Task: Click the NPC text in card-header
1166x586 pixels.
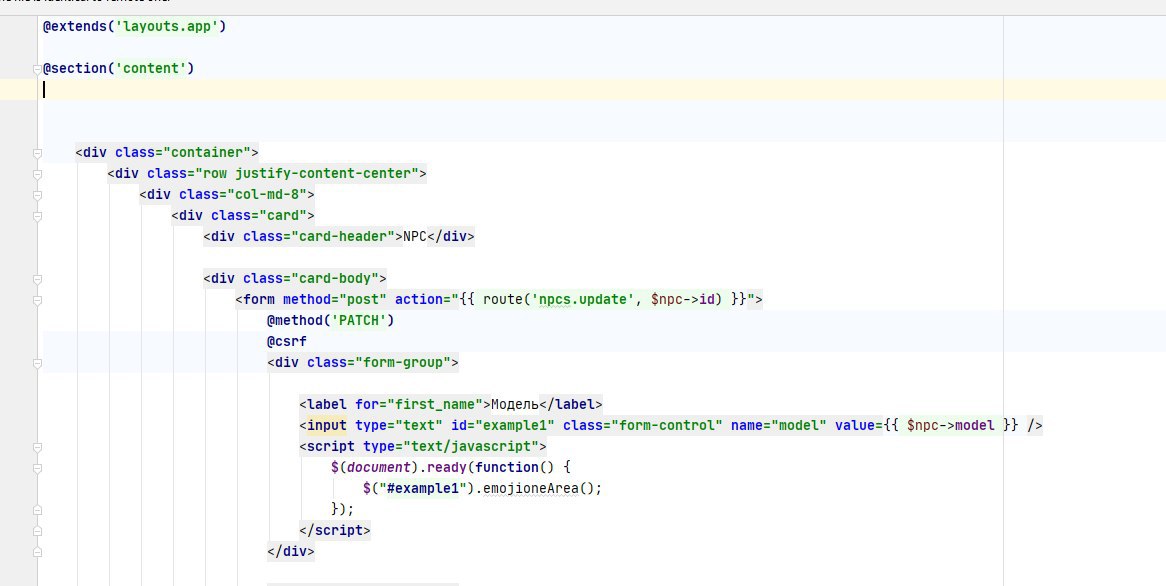Action: [415, 236]
